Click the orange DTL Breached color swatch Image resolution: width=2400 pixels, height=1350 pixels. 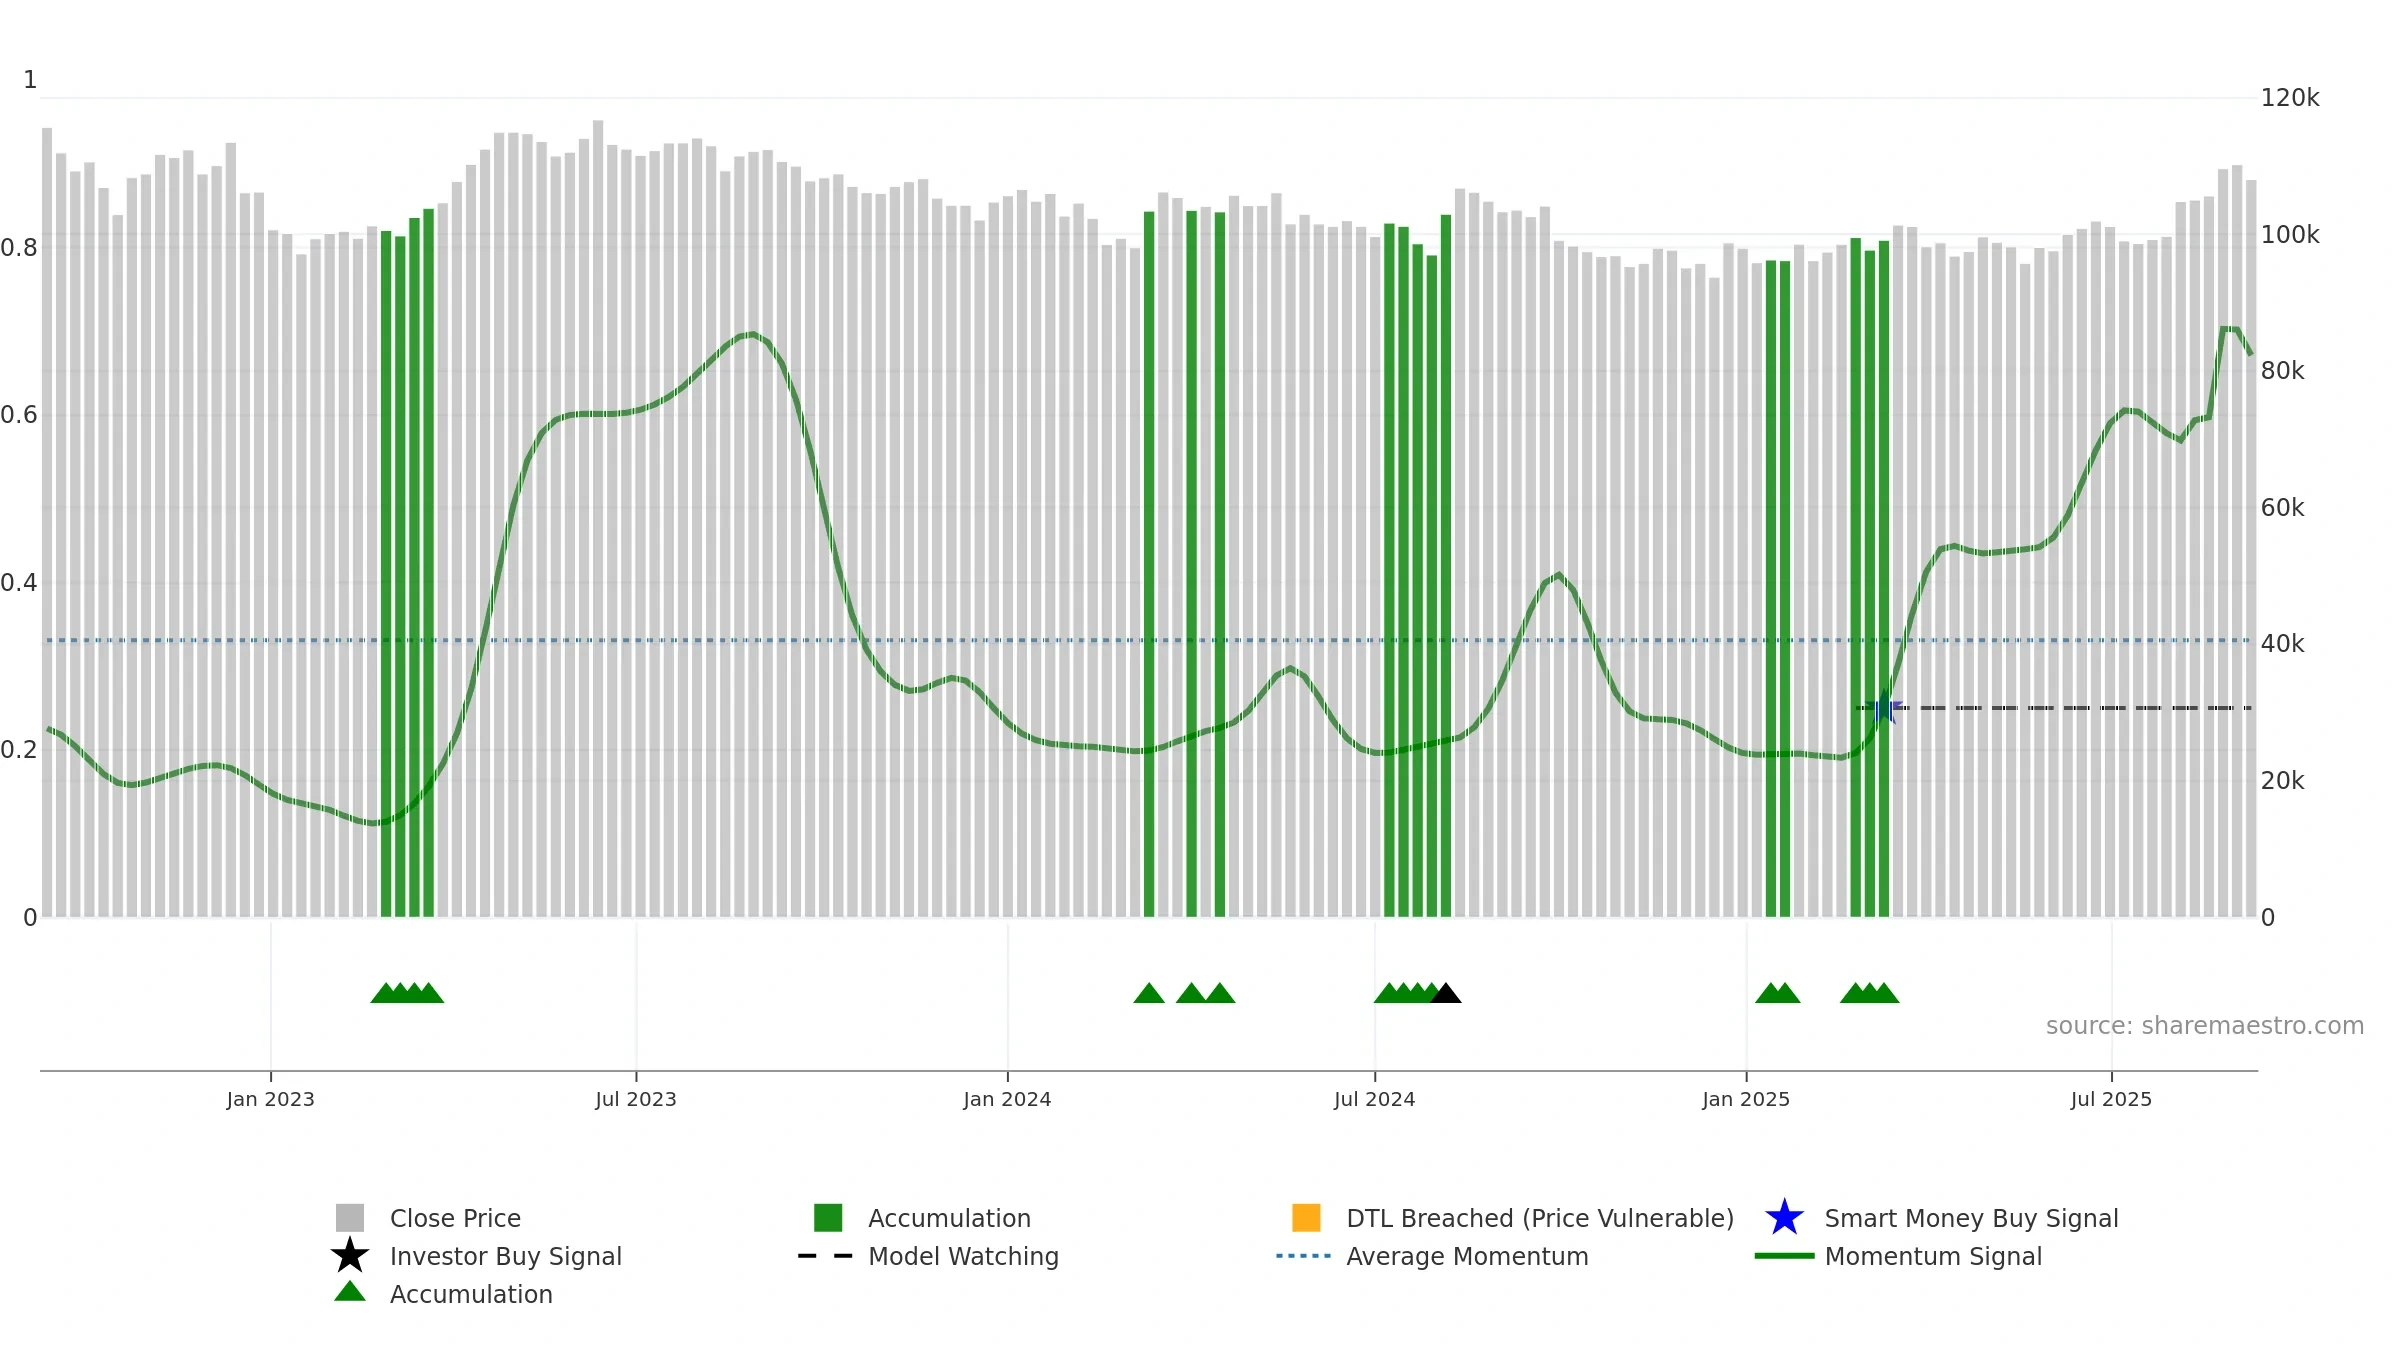[1306, 1218]
